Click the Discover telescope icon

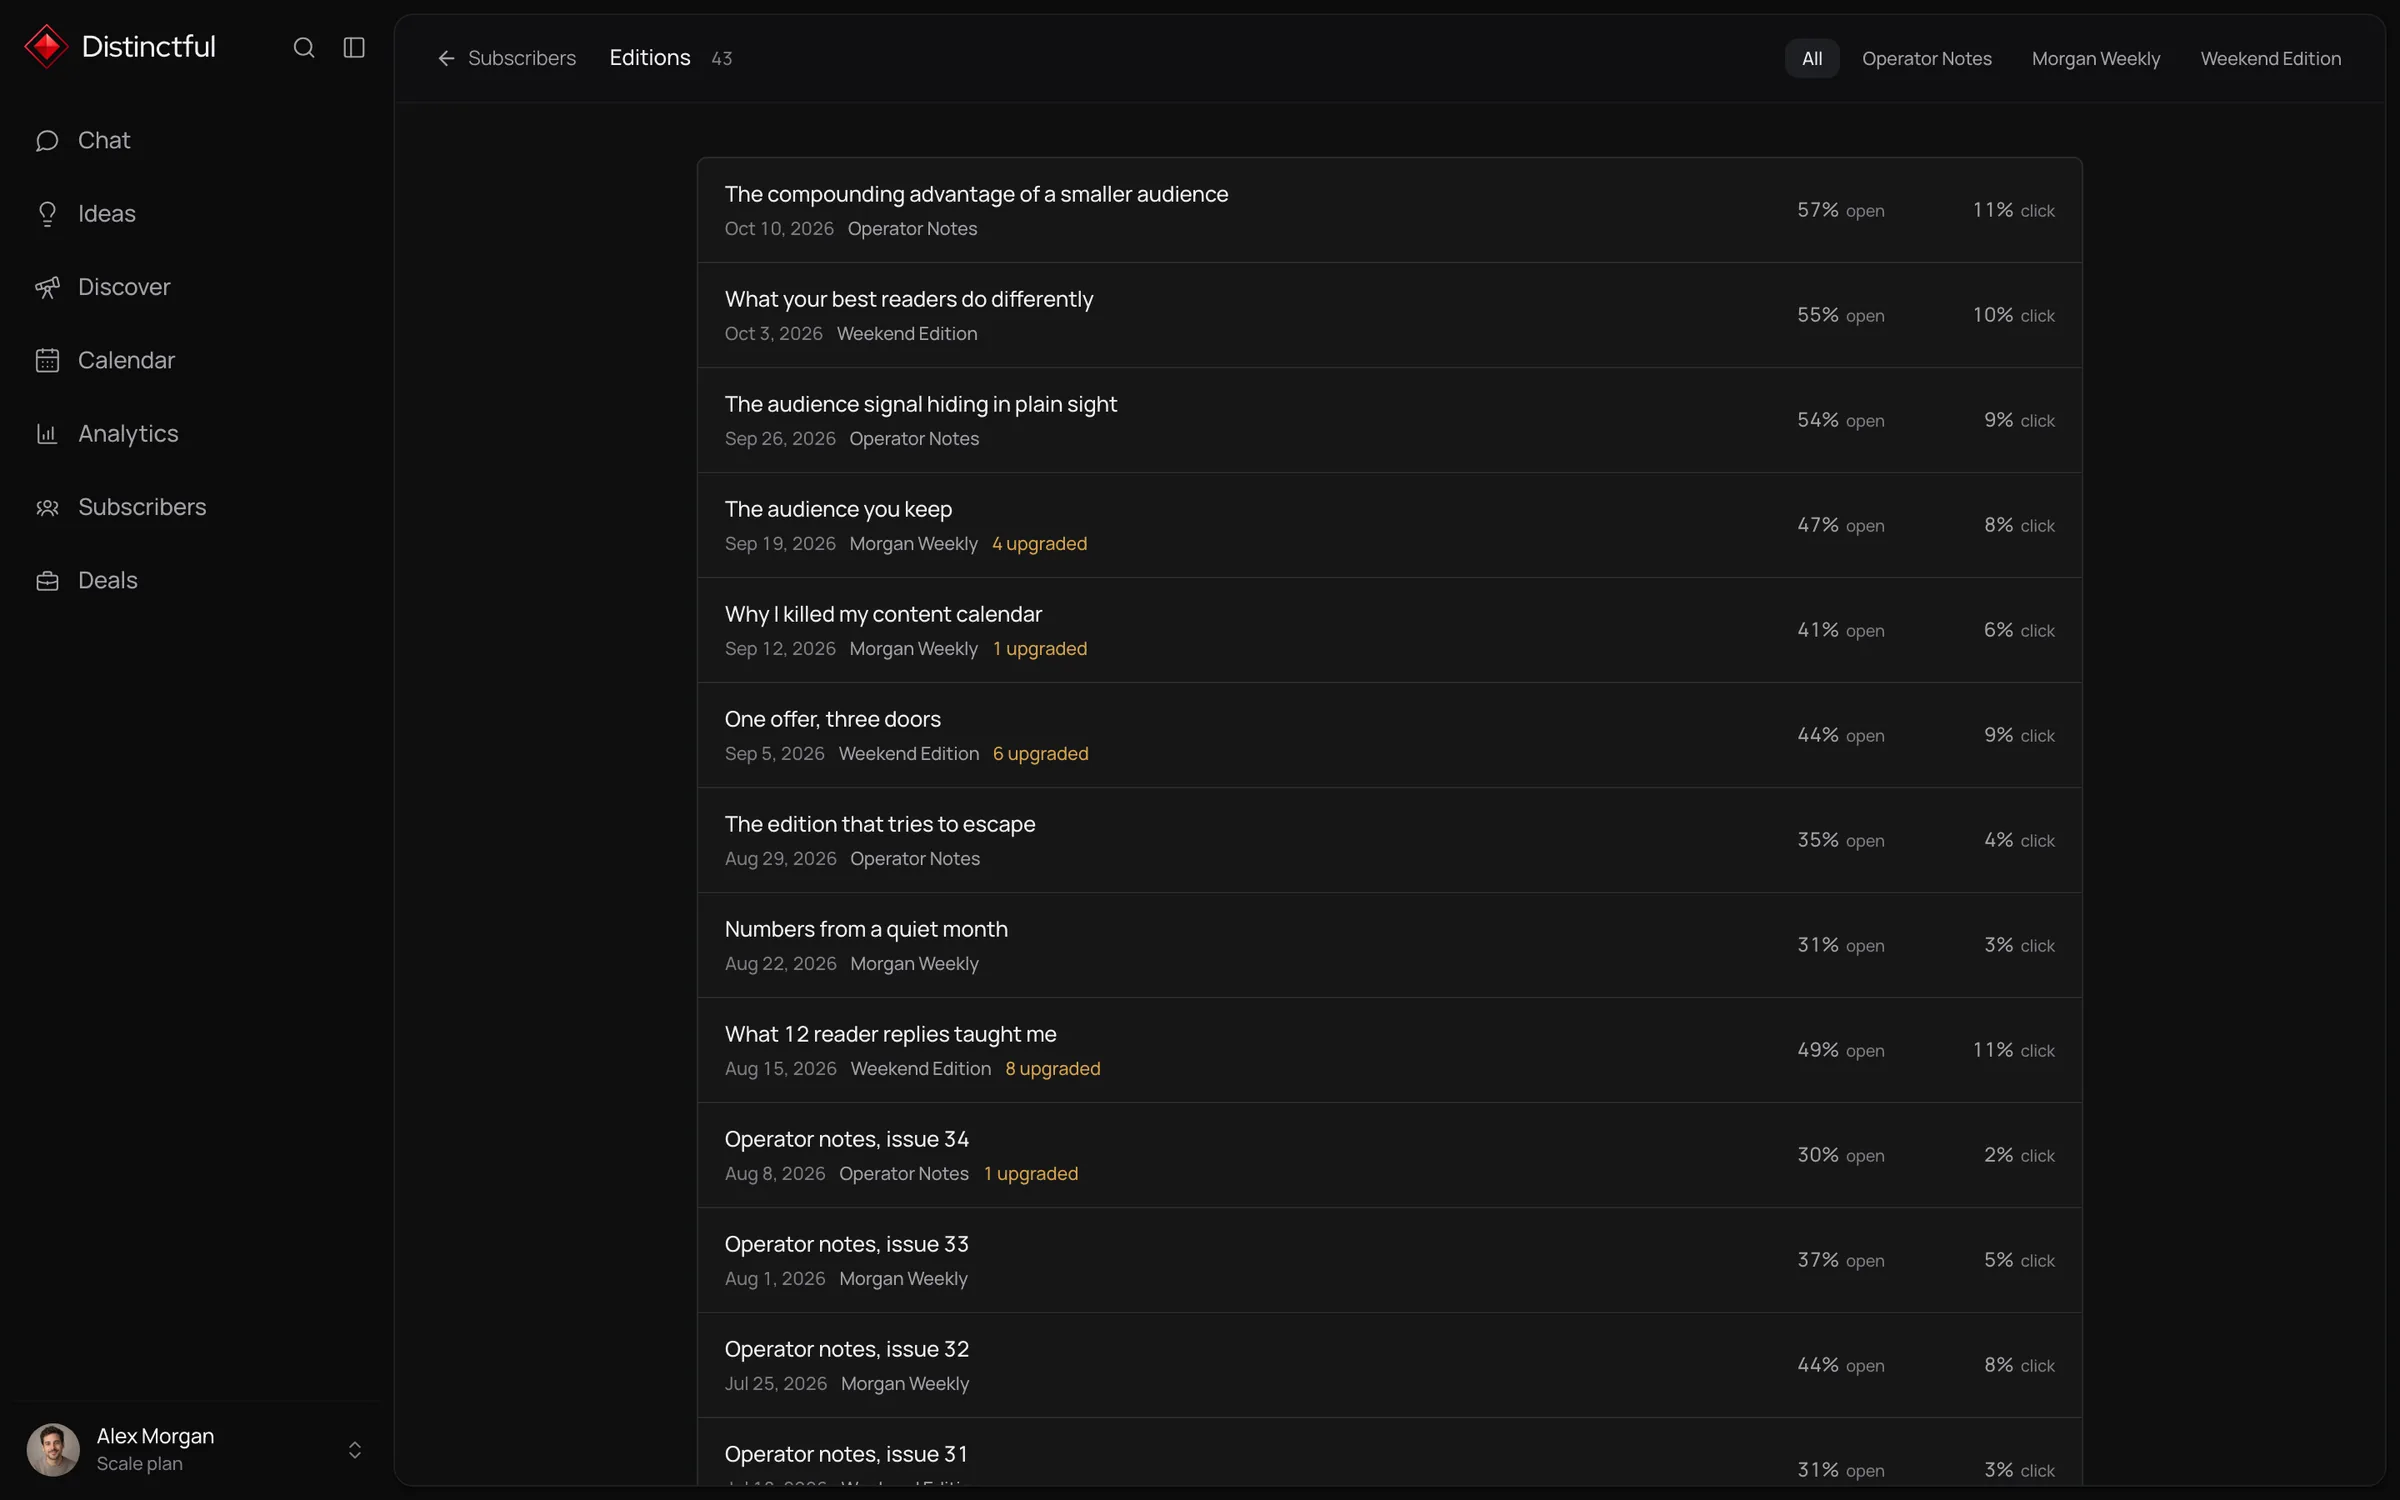point(47,287)
